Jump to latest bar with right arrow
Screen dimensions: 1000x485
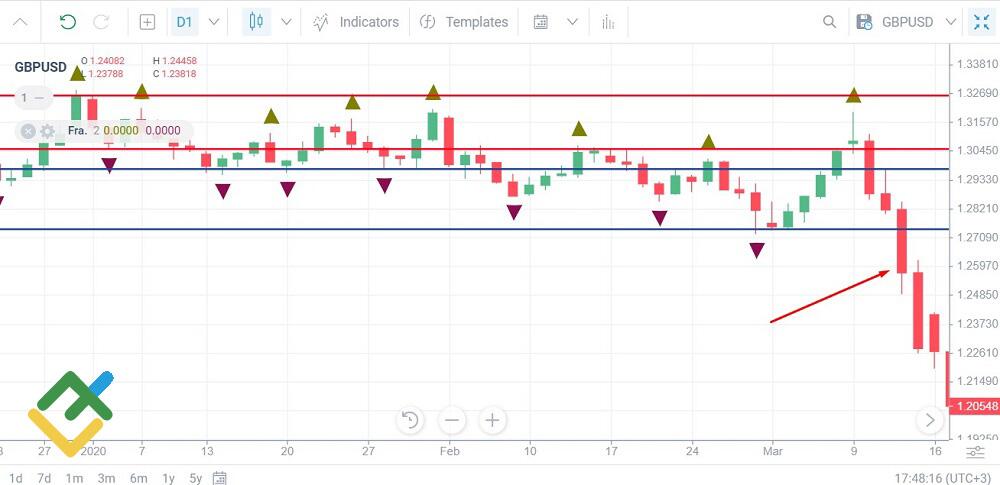tap(930, 420)
